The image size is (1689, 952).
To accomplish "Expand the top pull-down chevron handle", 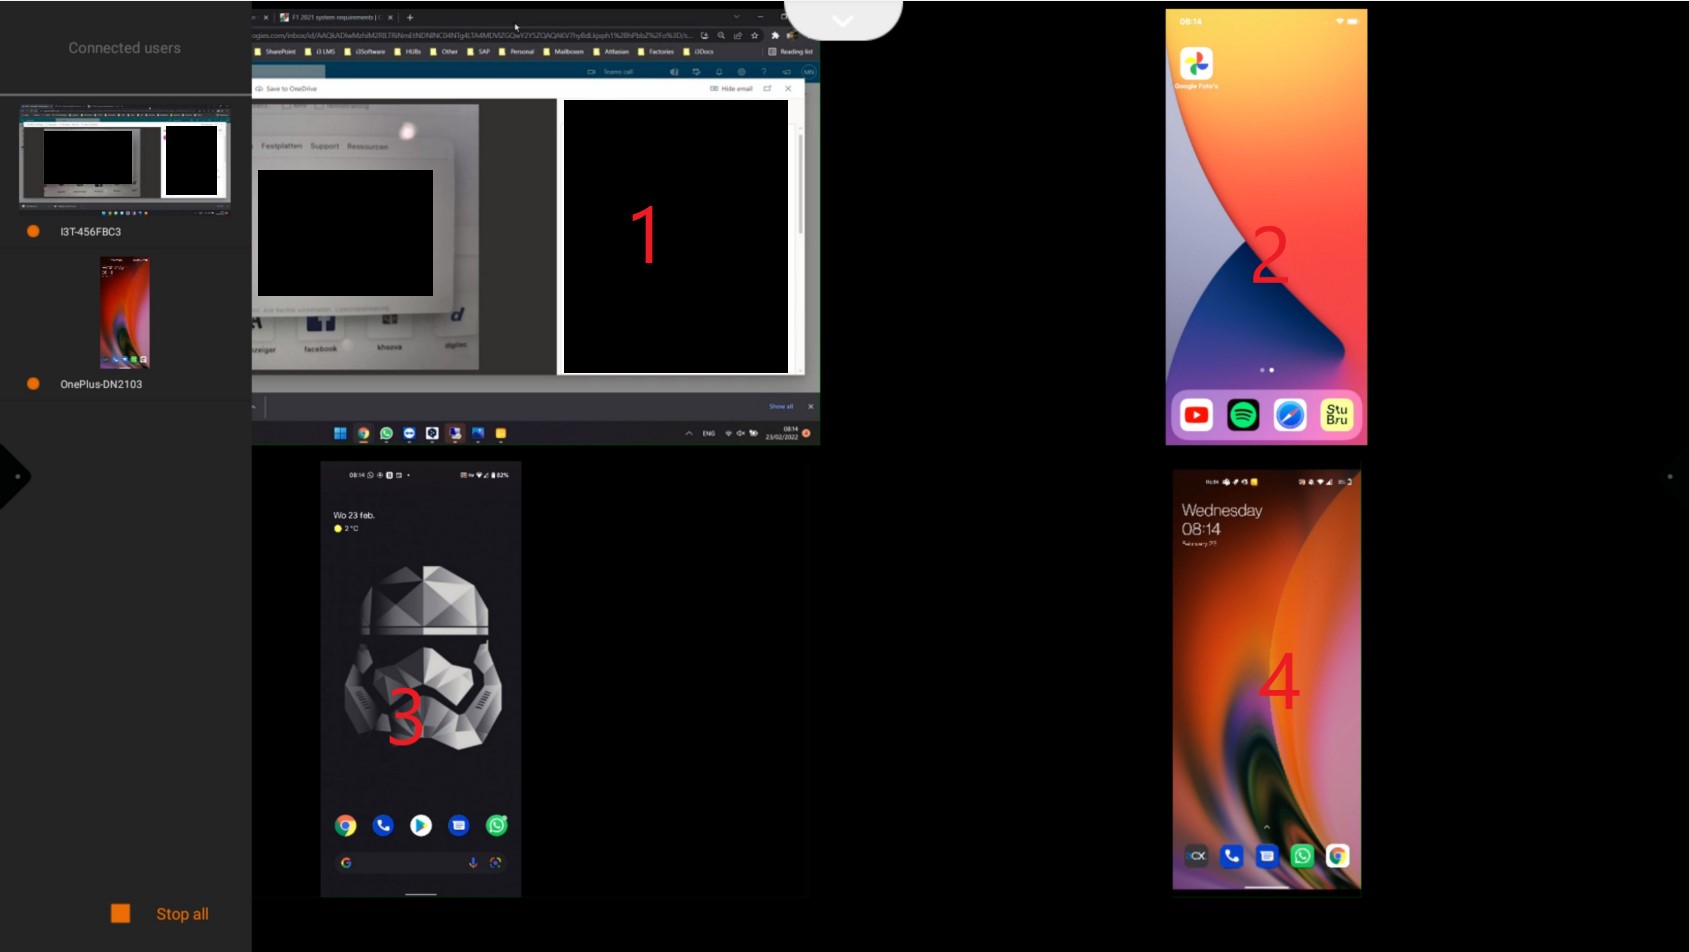I will click(x=843, y=21).
